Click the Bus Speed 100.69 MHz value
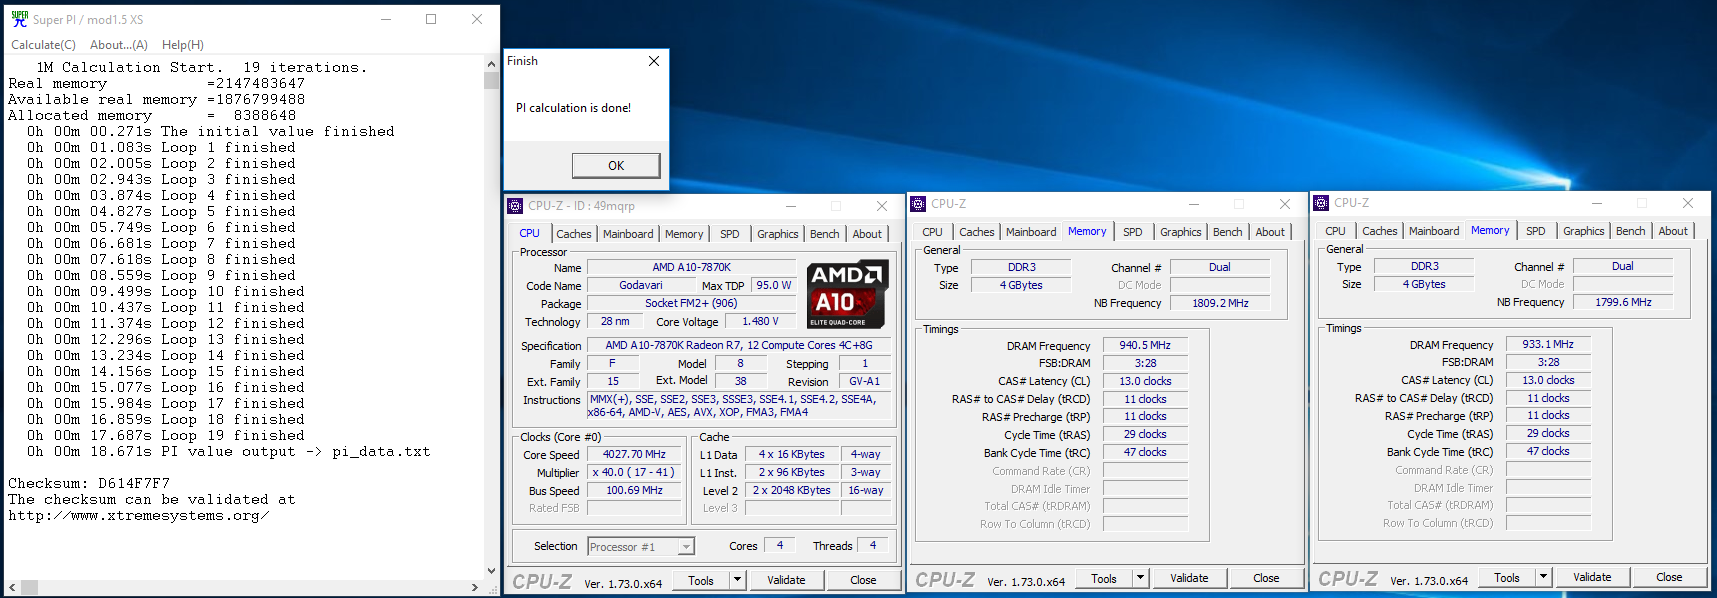The height and width of the screenshot is (598, 1717). pos(634,490)
